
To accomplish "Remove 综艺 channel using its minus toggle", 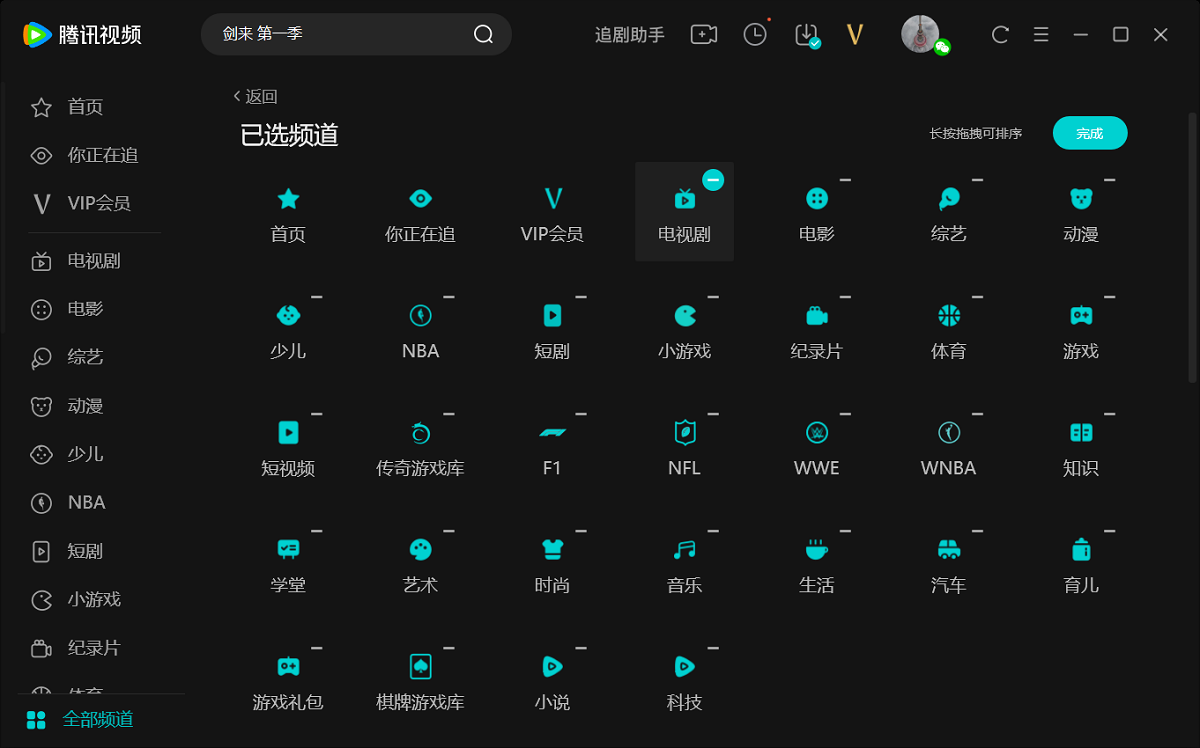I will click(977, 180).
